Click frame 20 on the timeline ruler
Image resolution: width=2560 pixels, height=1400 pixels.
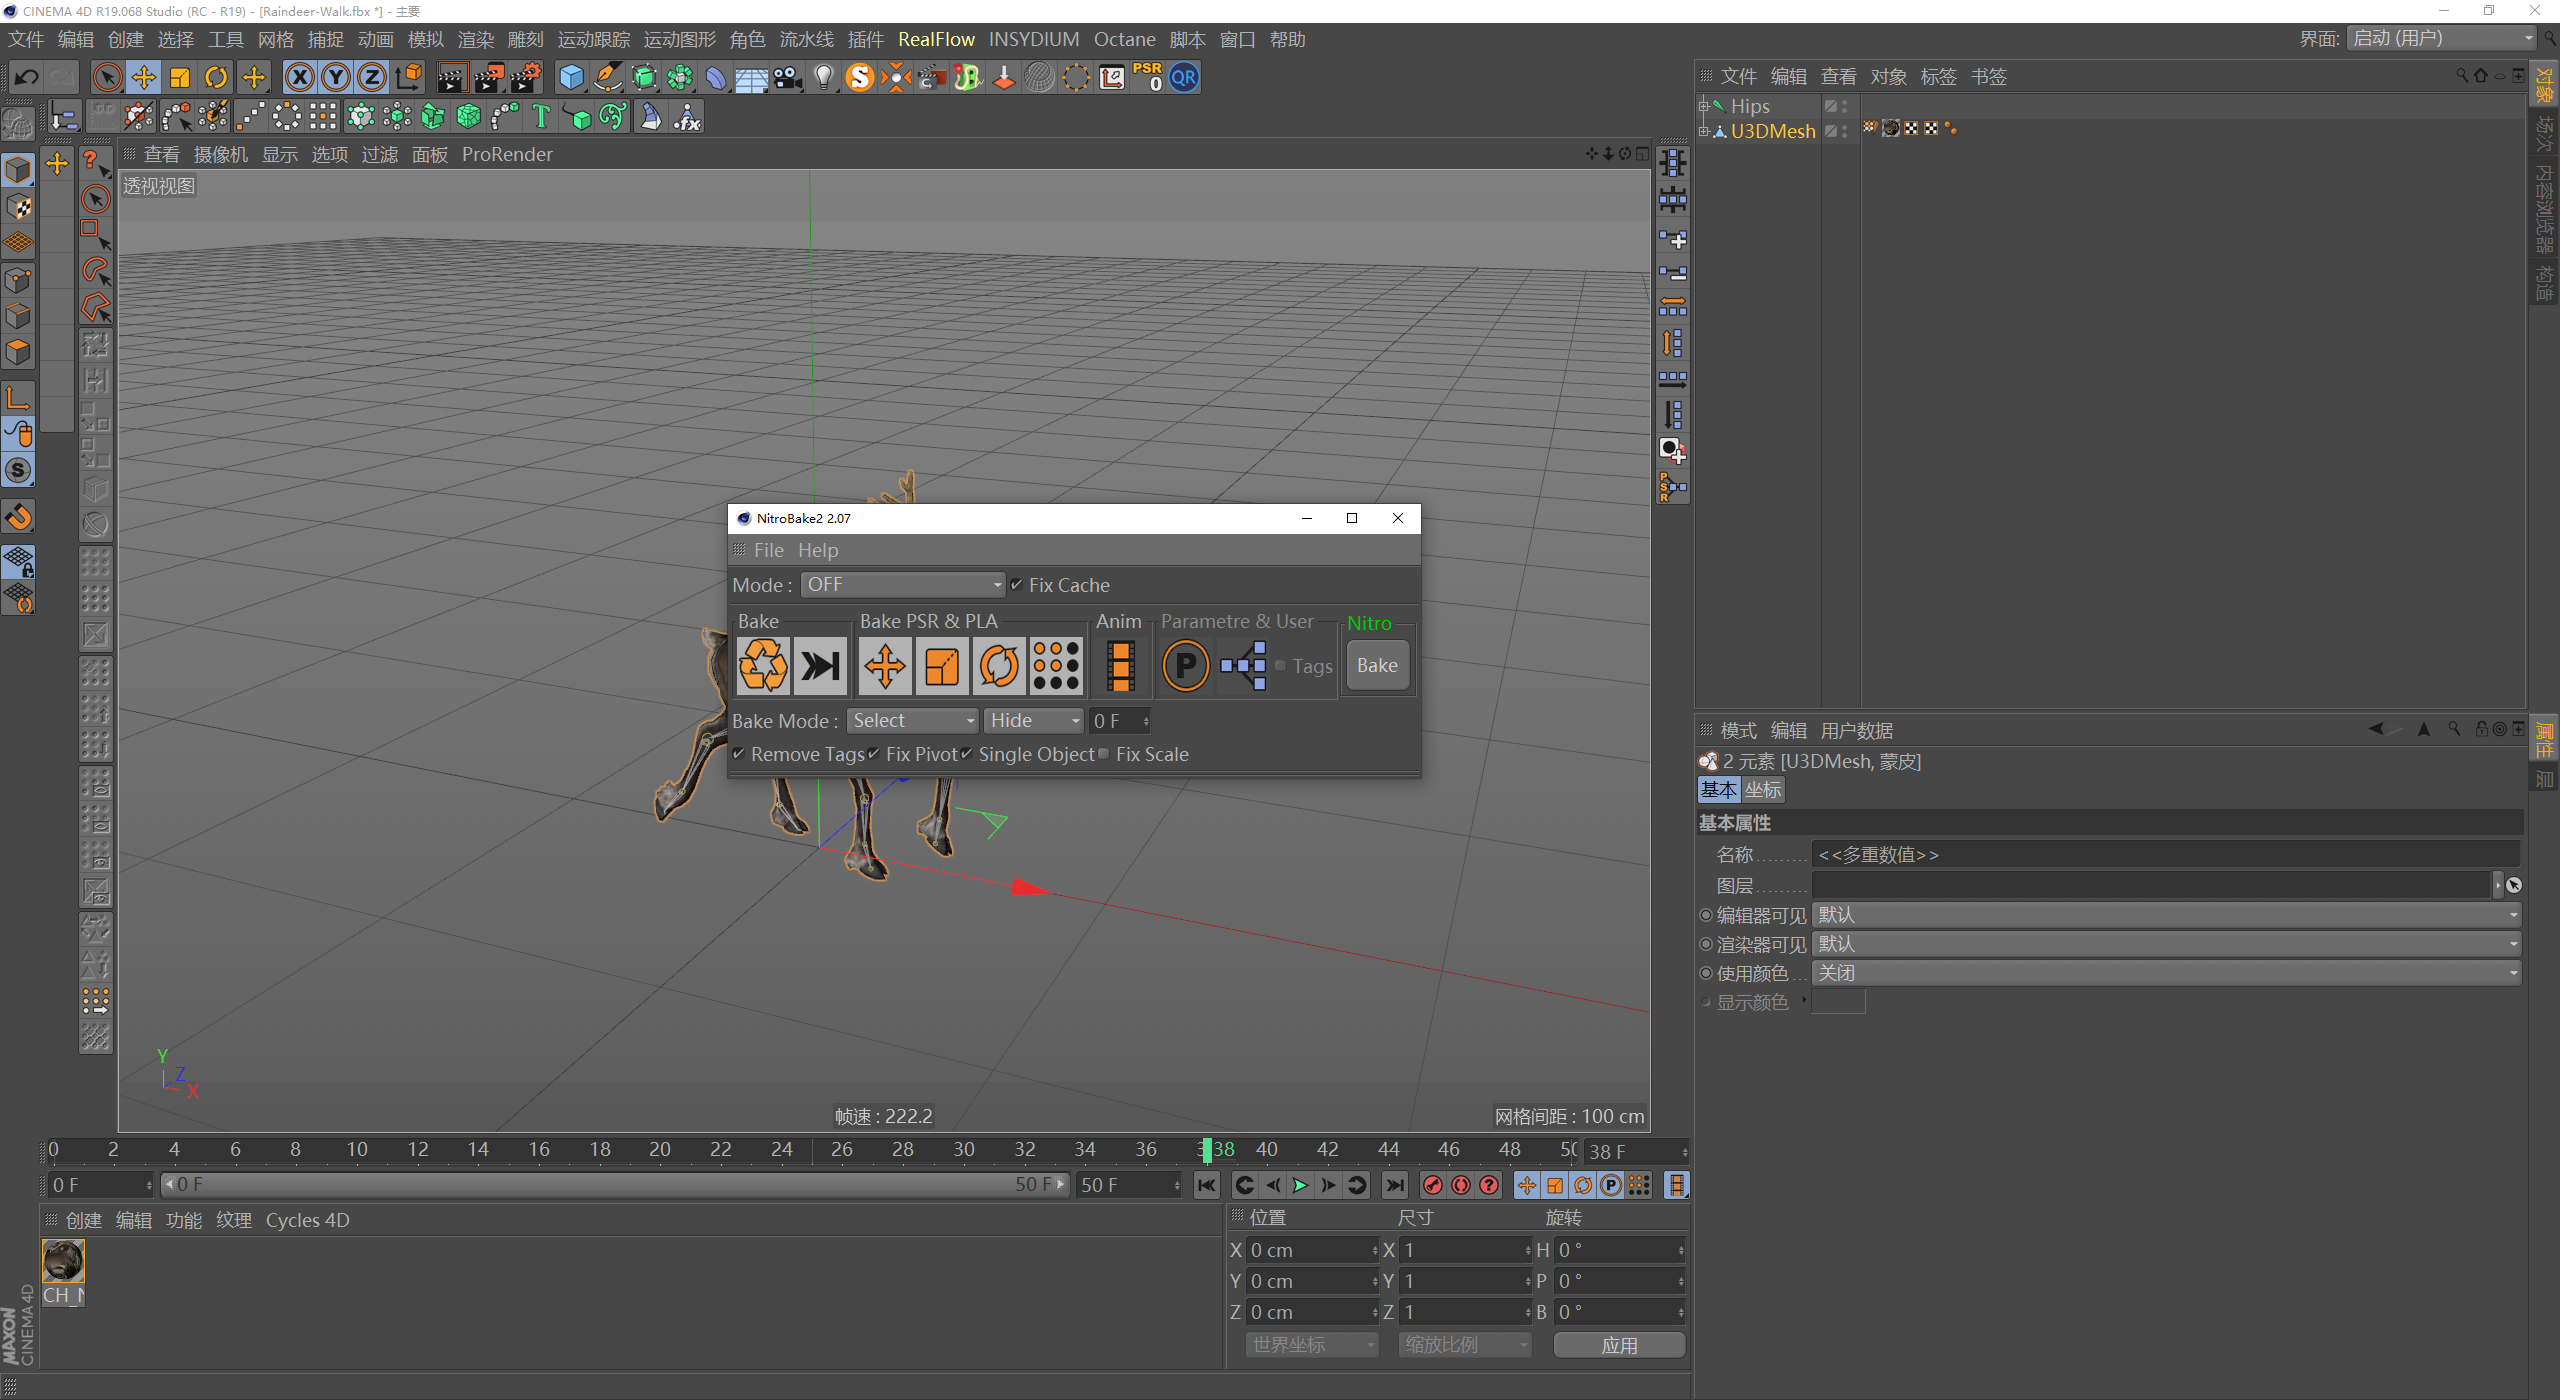(660, 1150)
